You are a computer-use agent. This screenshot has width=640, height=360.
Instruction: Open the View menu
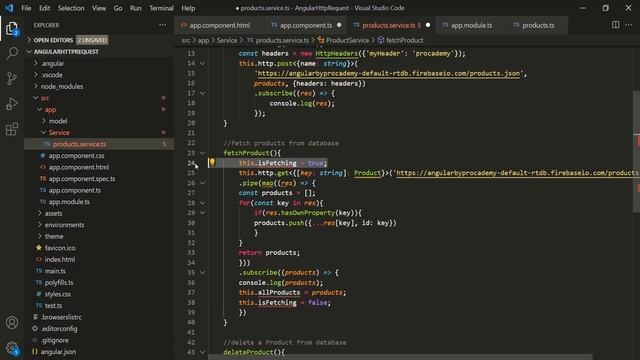tap(99, 8)
